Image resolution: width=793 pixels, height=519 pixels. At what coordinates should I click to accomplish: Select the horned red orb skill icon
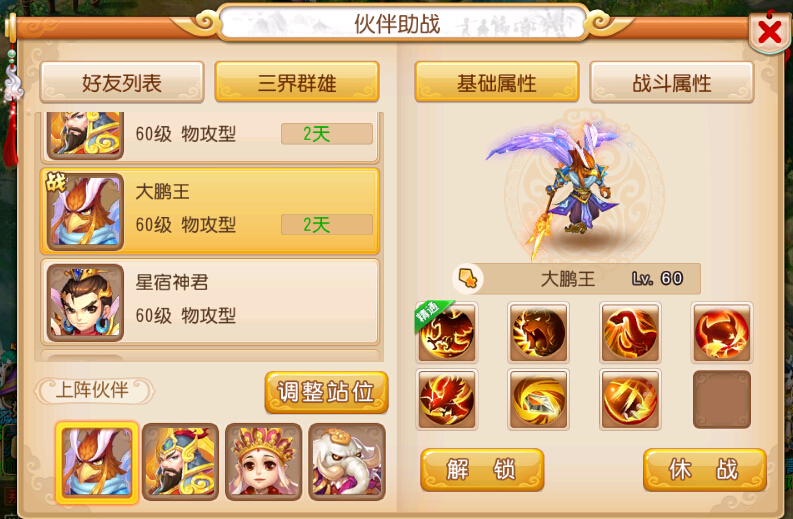click(x=722, y=332)
